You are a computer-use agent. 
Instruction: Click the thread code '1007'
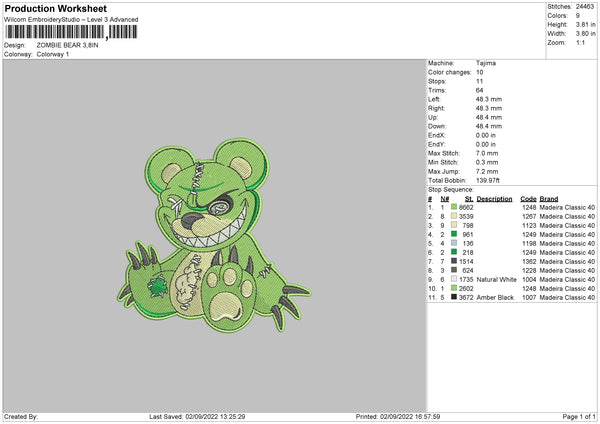pos(530,297)
